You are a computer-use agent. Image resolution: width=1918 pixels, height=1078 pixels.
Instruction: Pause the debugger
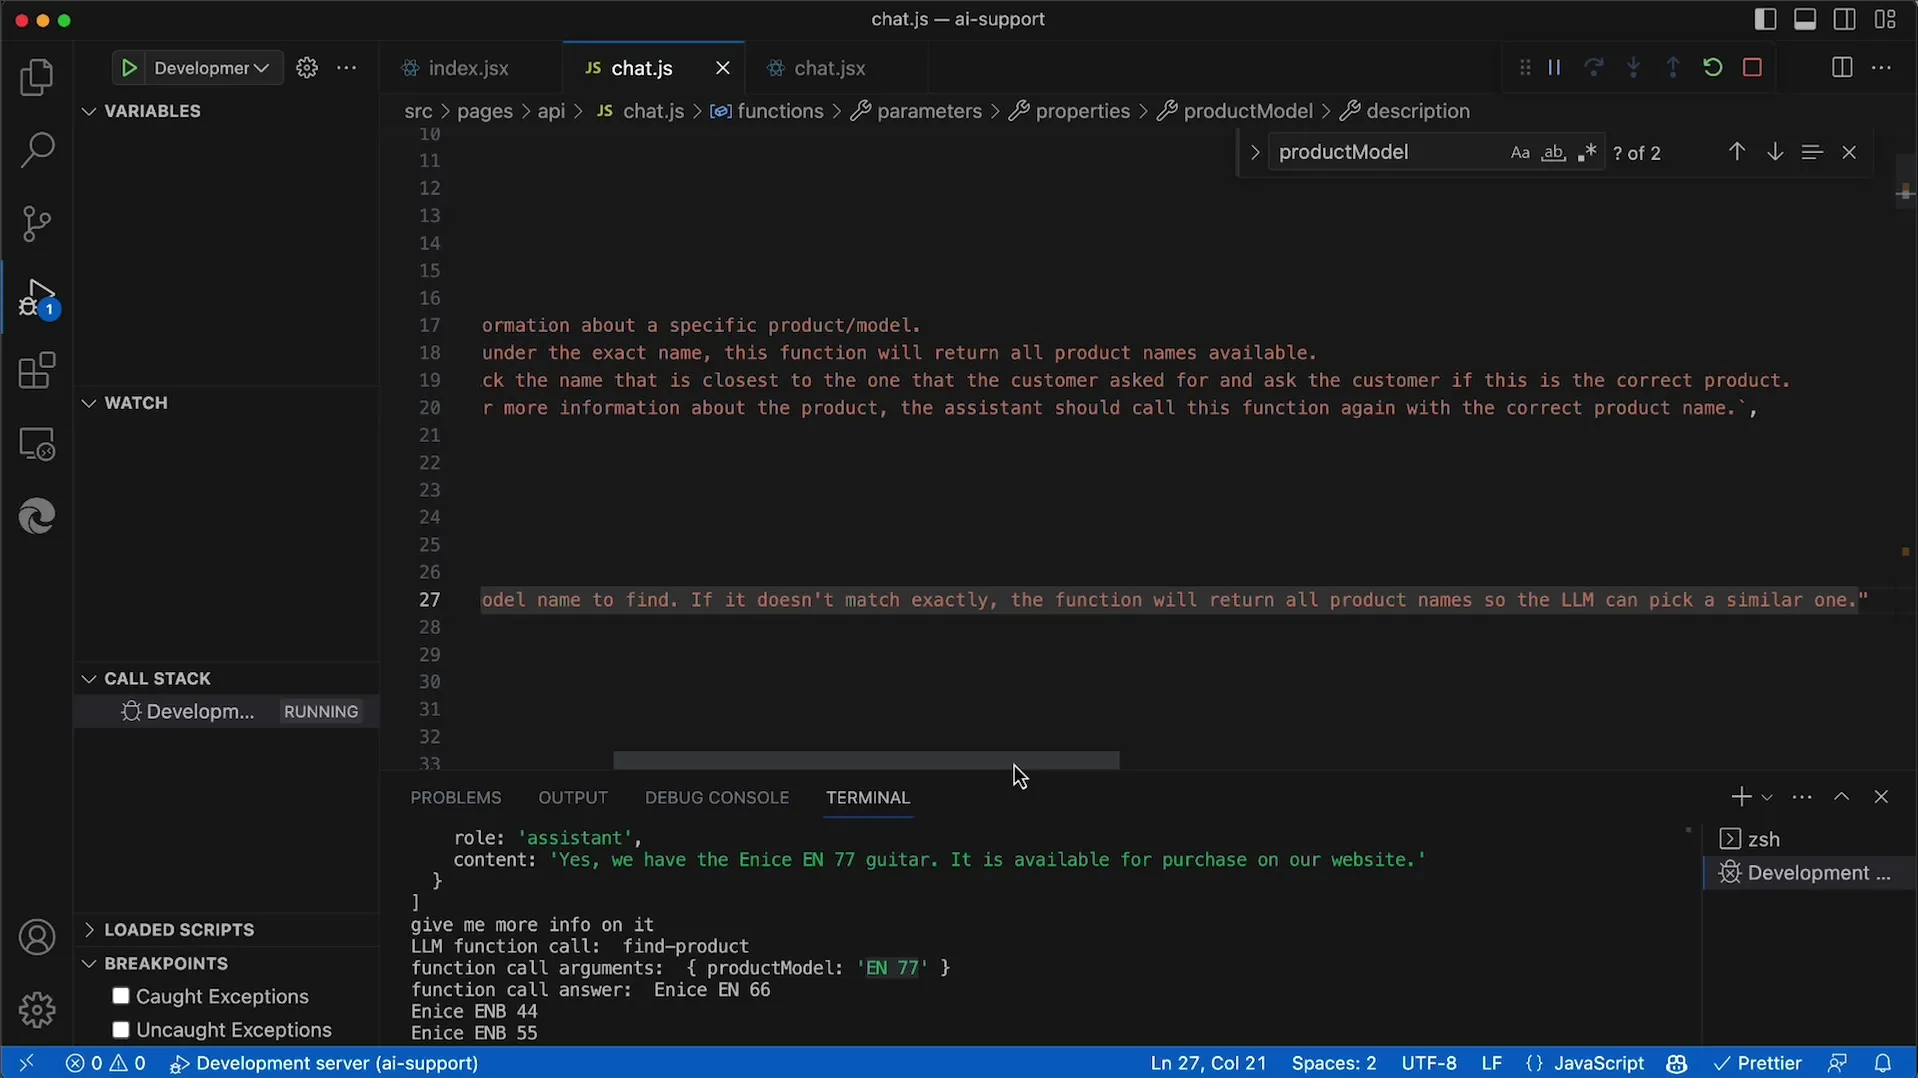point(1554,68)
